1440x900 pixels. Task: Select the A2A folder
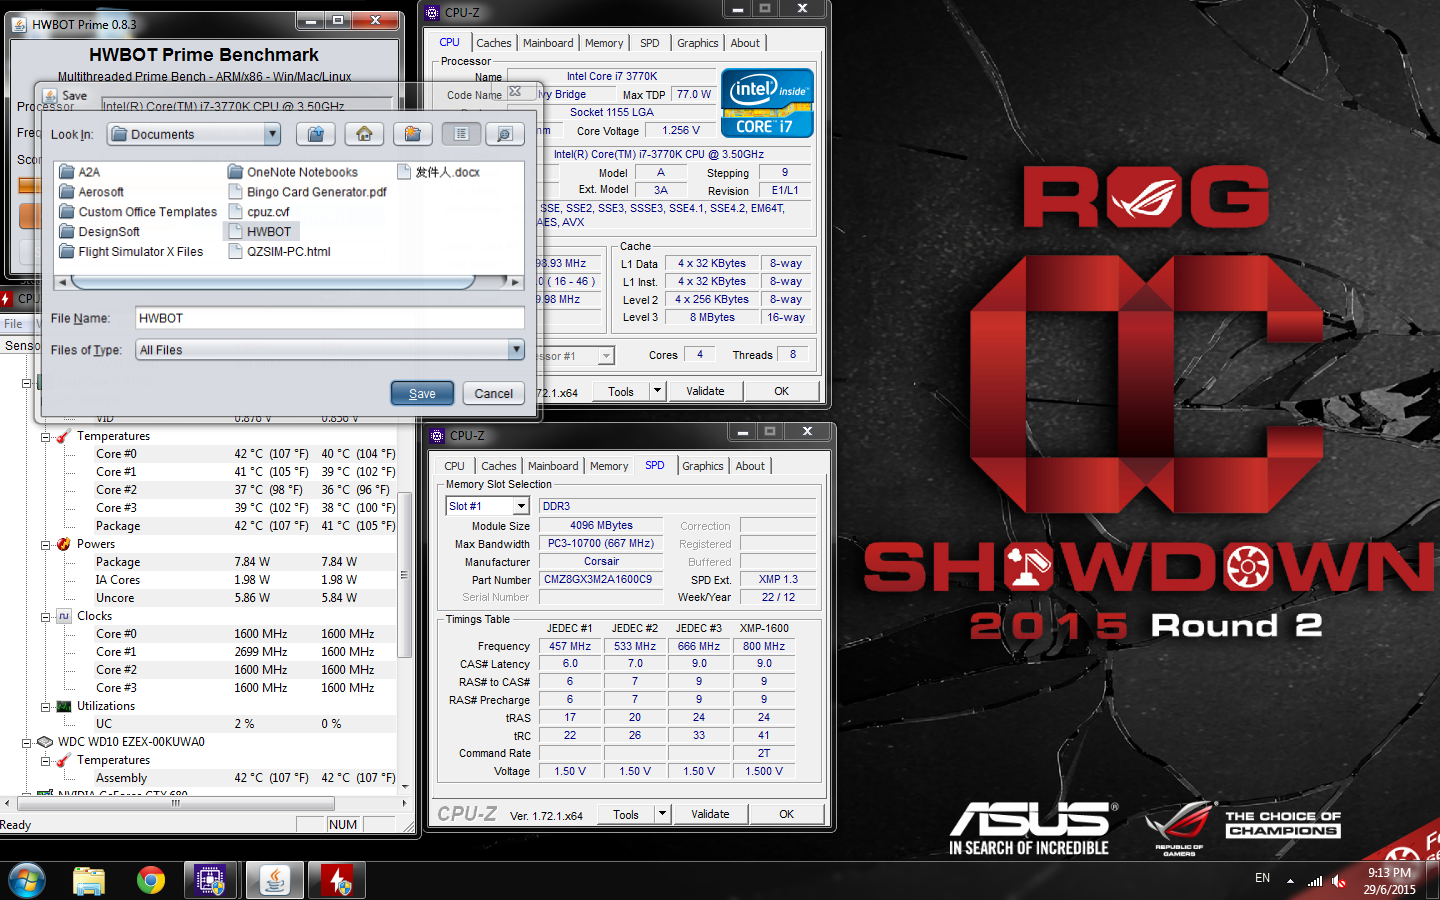pos(79,172)
